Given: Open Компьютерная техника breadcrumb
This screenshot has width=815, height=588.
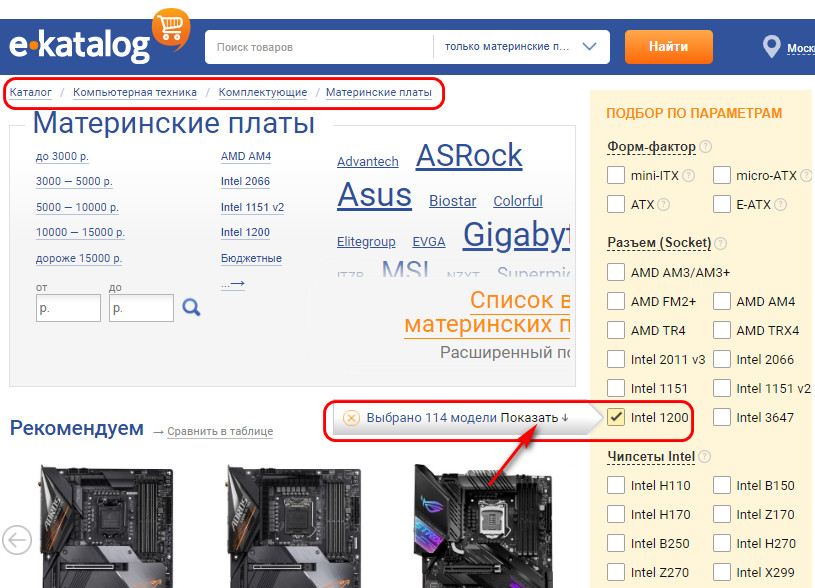Looking at the screenshot, I should [135, 93].
